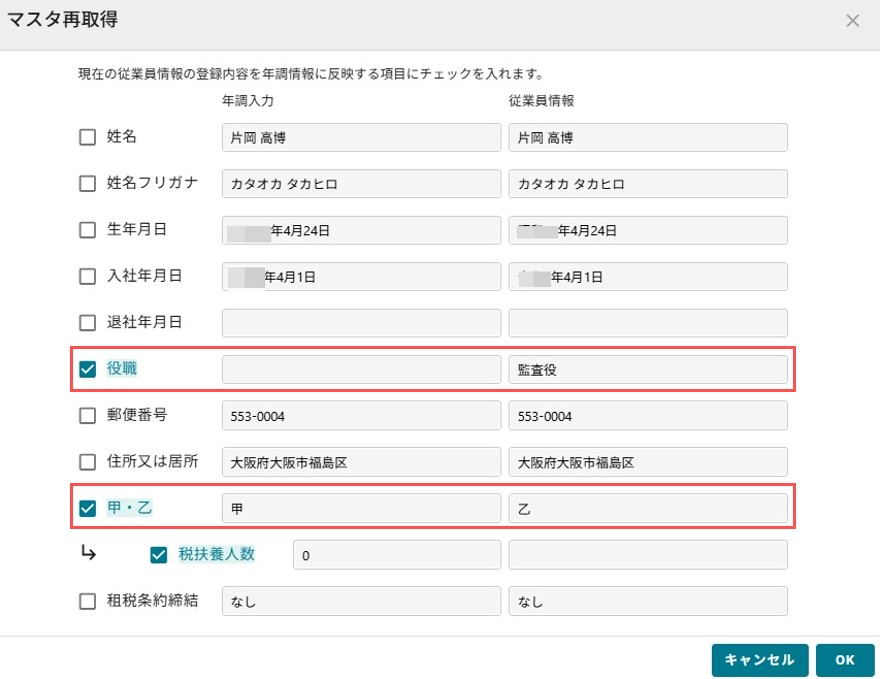Screen dimensions: 880x679
Task: Click 従業員情報 租税条約締結 field なし
Action: pyautogui.click(x=648, y=602)
